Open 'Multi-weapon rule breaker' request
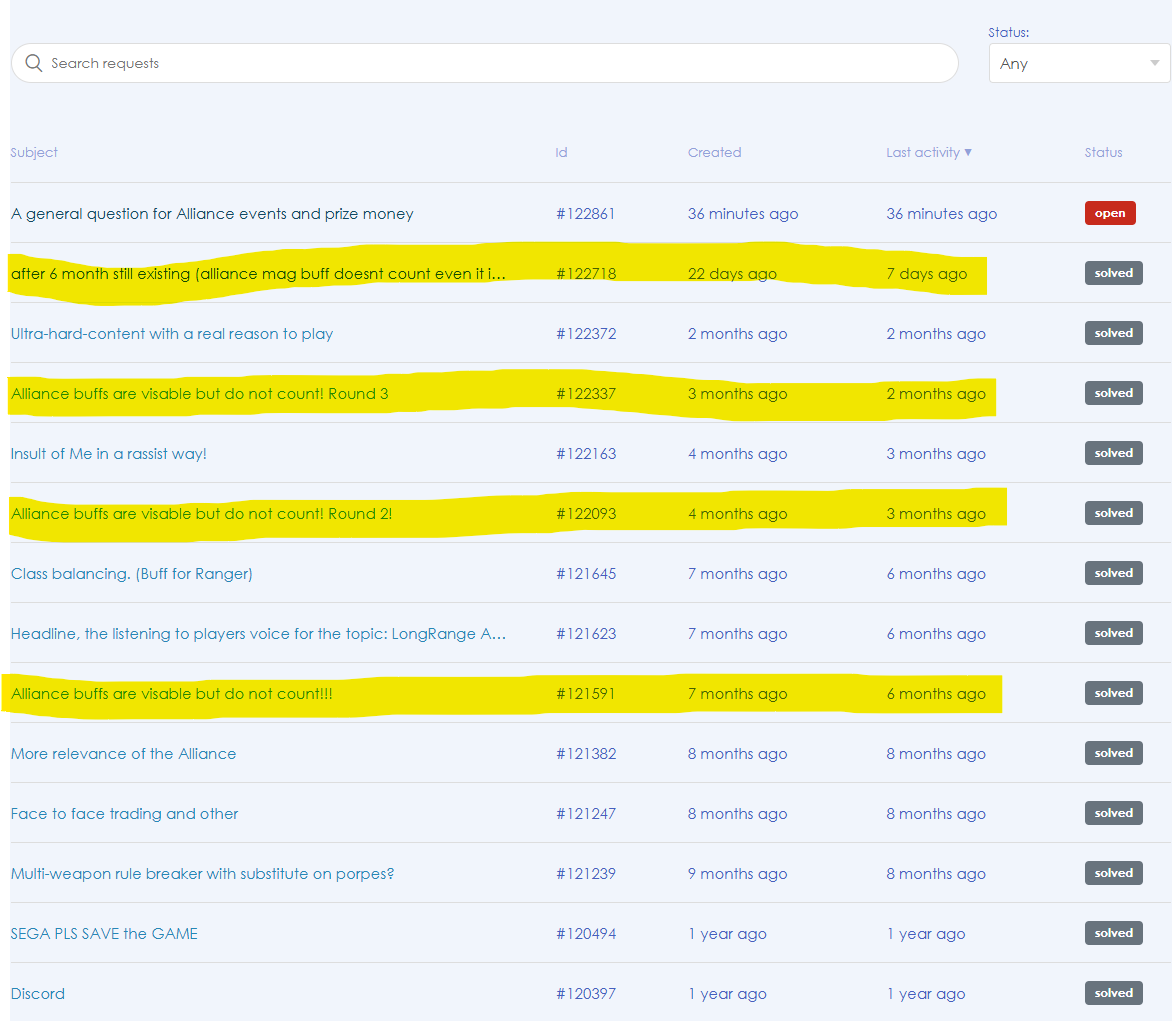 pos(202,874)
